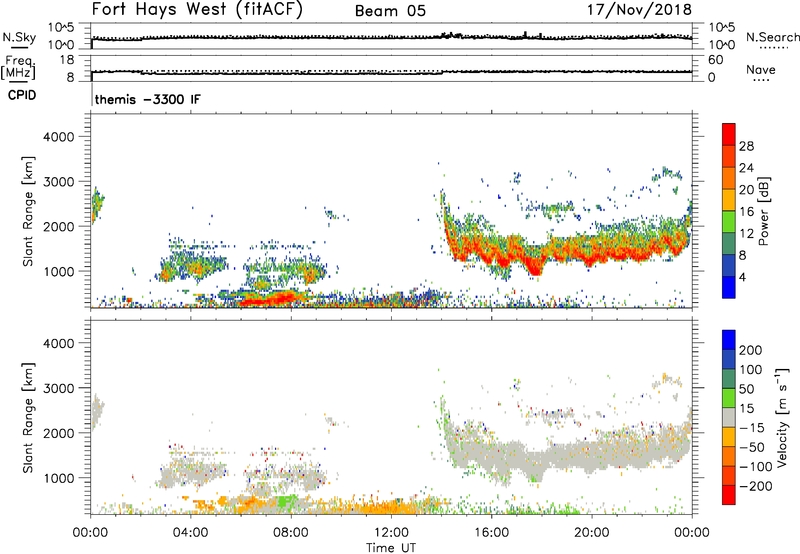Click the 'Nave' legend label

(x=761, y=69)
